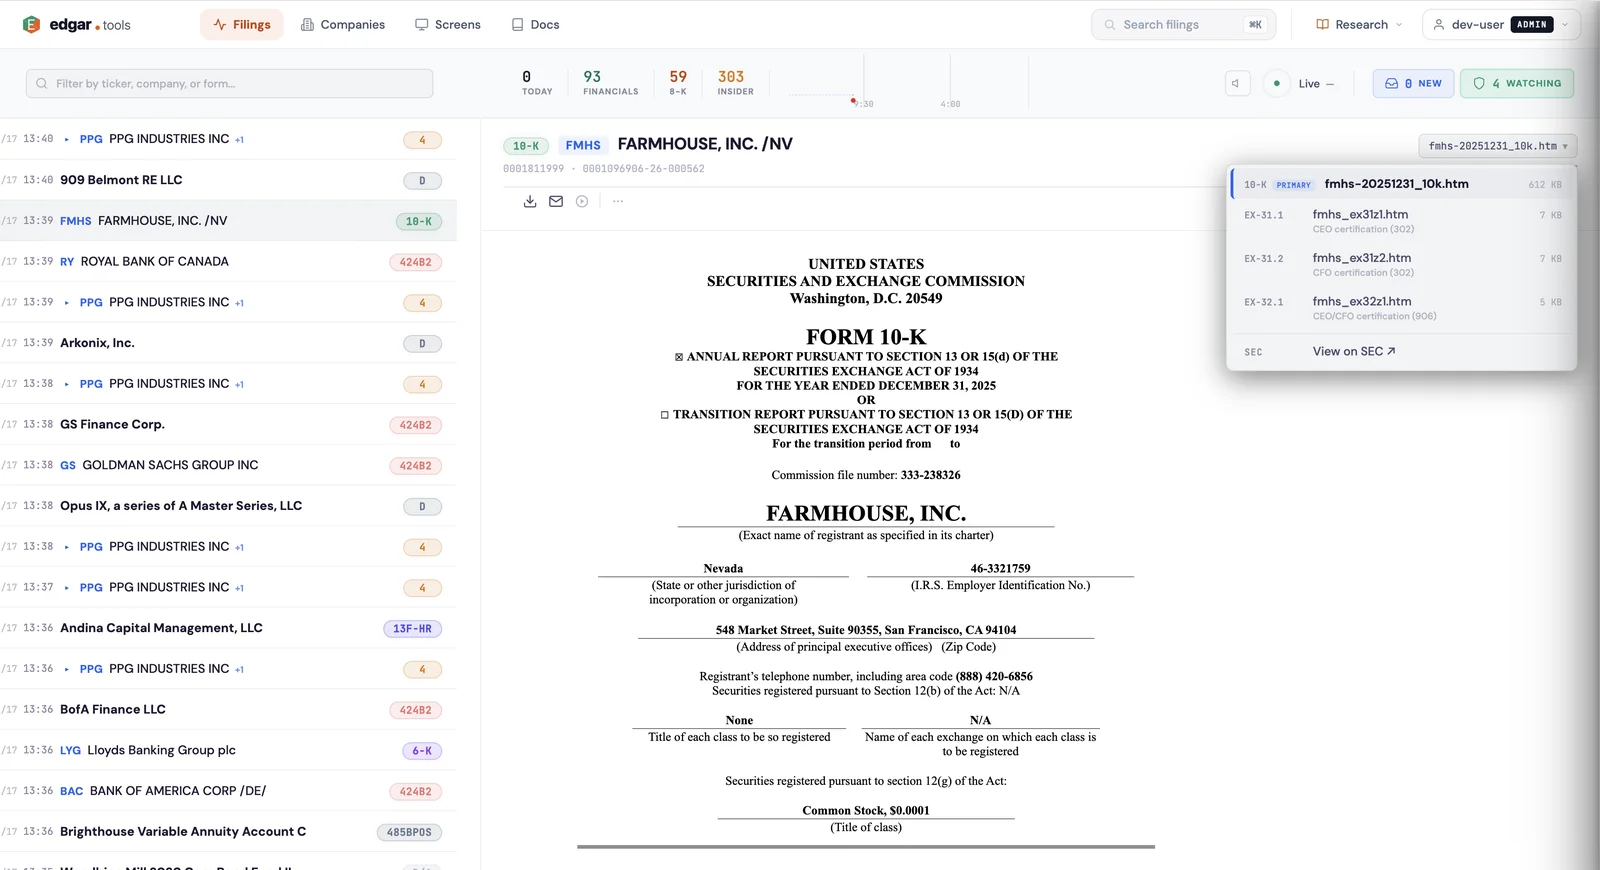Click the CIK number 0001811999
The width and height of the screenshot is (1600, 870).
click(533, 169)
